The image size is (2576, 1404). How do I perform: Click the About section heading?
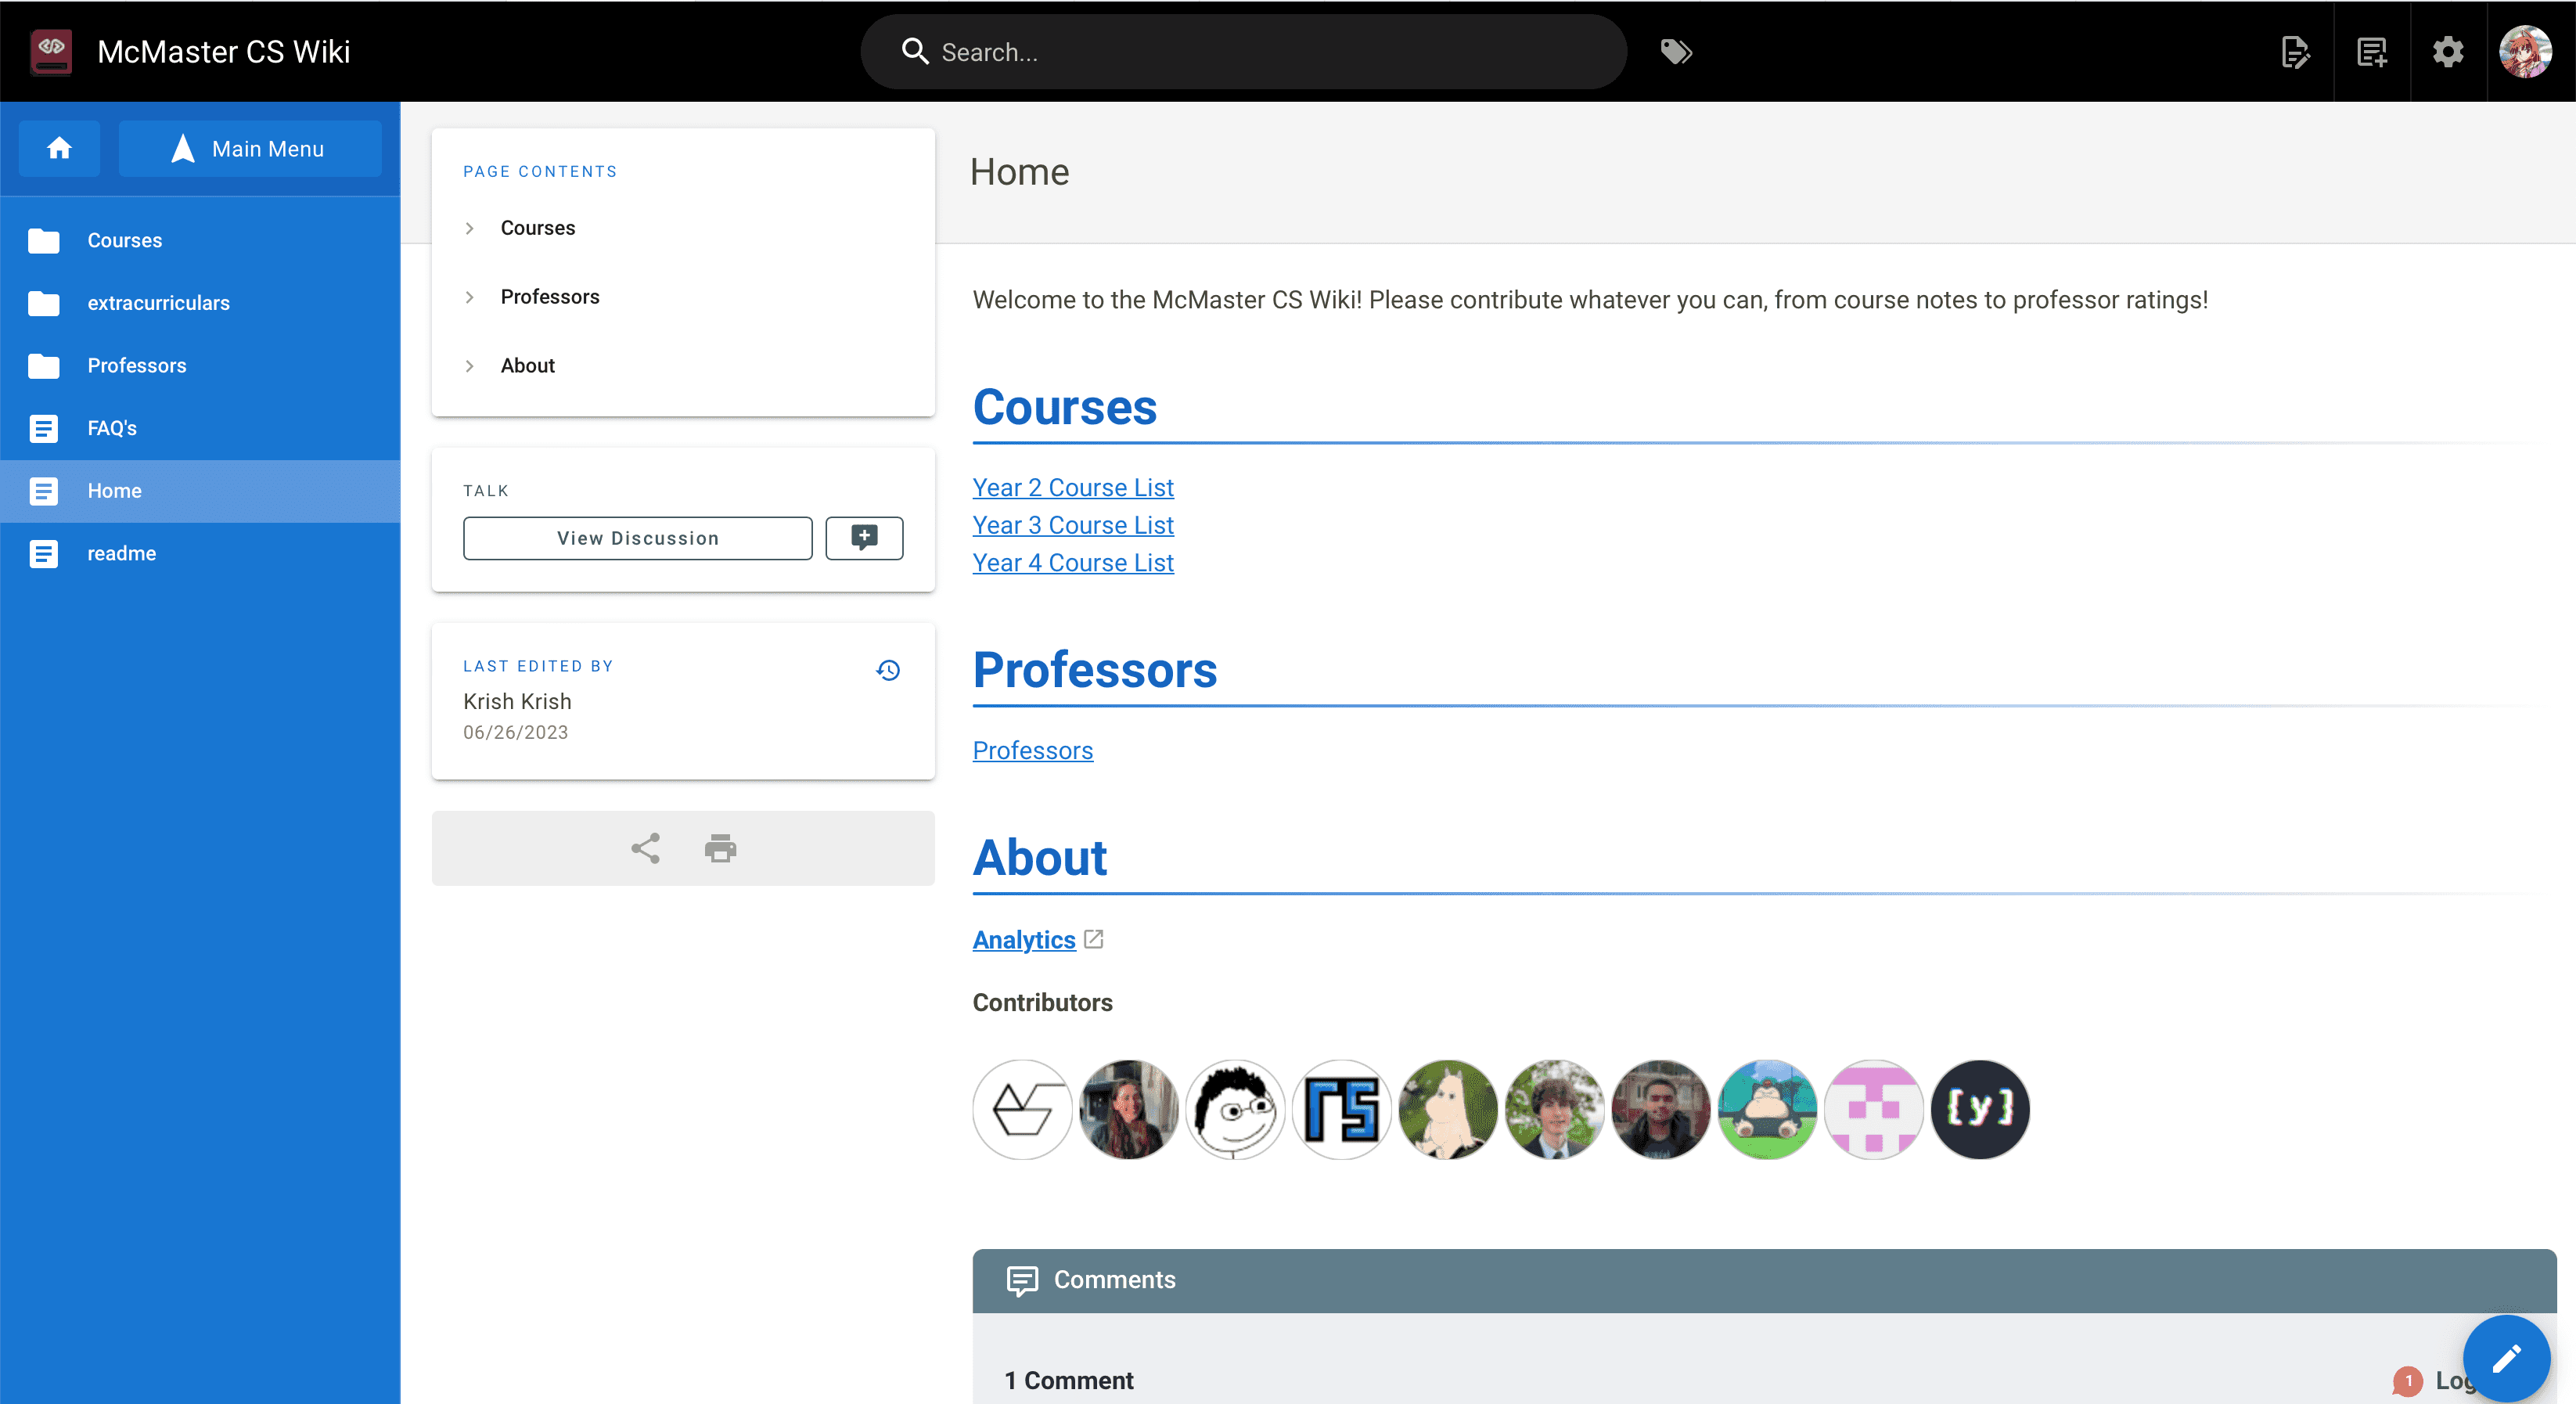coord(1040,858)
